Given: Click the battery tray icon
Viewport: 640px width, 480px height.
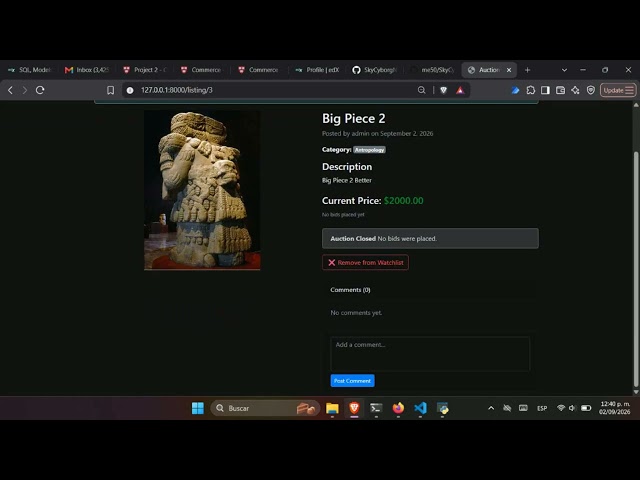Looking at the screenshot, I should pos(586,408).
